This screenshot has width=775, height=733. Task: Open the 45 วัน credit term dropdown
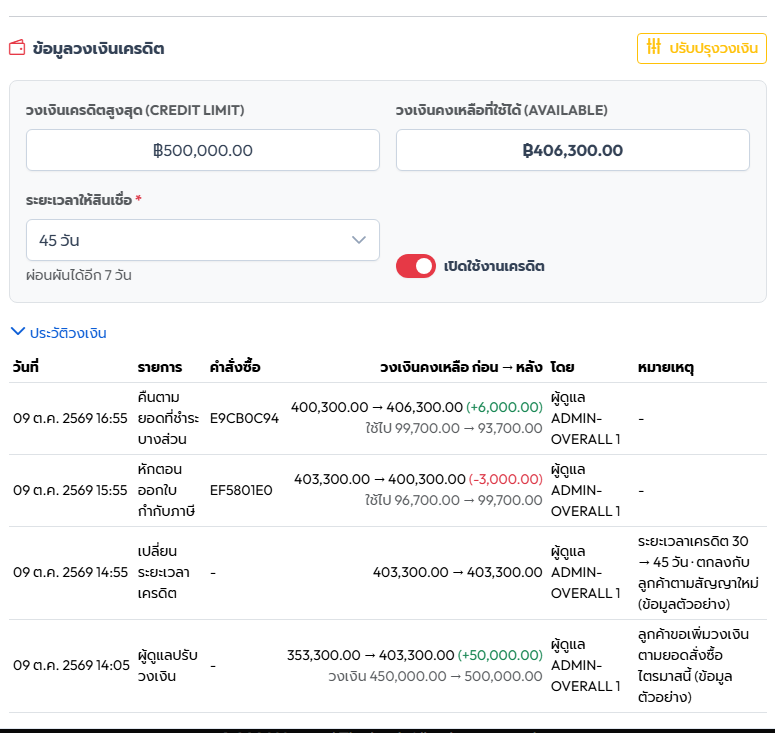click(203, 240)
